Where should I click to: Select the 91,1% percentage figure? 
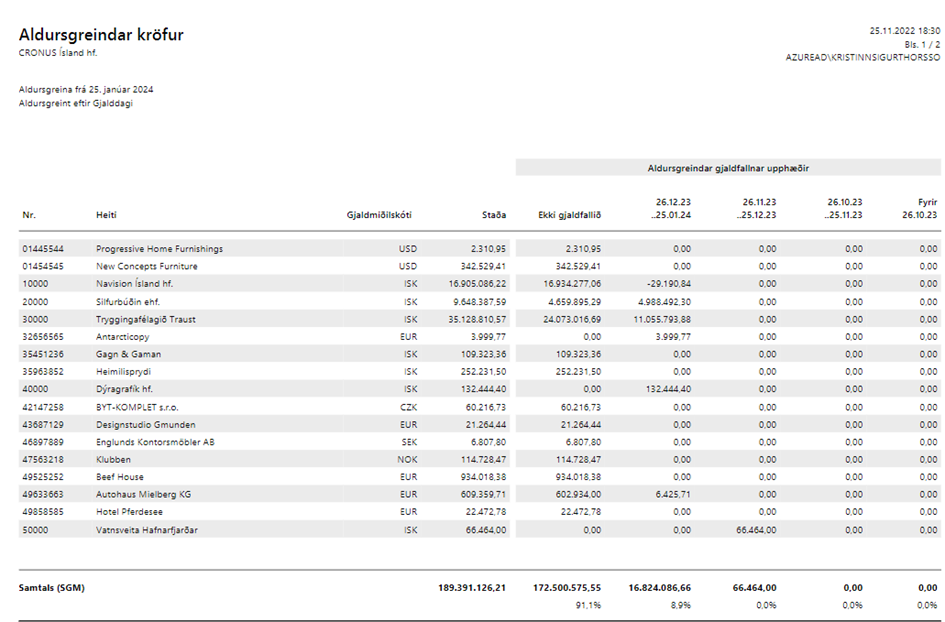coord(587,605)
